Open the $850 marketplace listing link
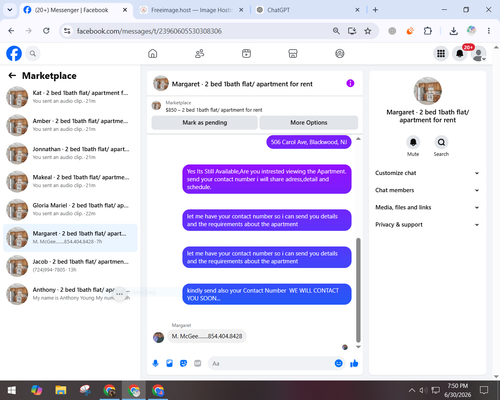The image size is (500, 400). tap(214, 110)
